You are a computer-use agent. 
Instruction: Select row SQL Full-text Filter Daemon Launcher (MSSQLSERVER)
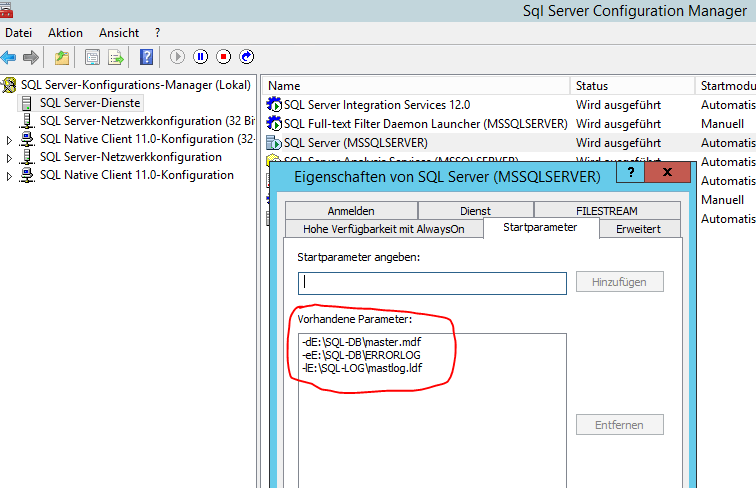pos(426,124)
